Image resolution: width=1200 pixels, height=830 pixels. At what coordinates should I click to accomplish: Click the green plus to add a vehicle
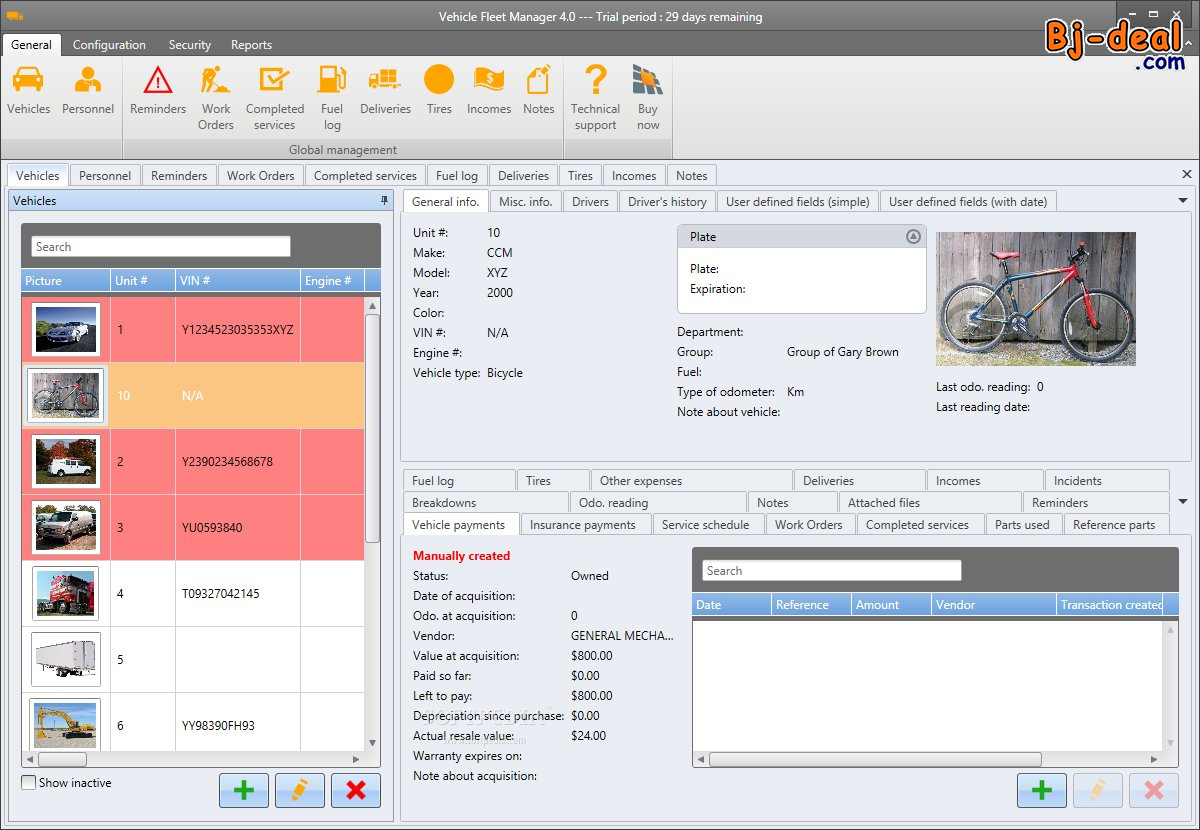tap(244, 790)
